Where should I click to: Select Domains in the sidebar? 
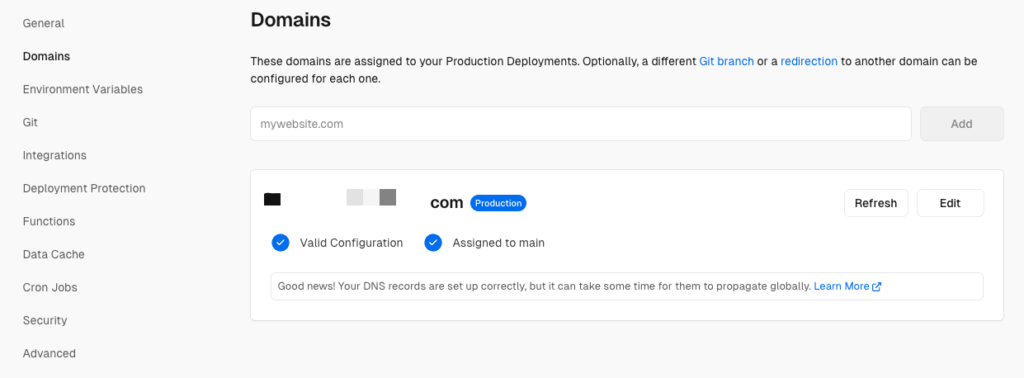[x=46, y=56]
